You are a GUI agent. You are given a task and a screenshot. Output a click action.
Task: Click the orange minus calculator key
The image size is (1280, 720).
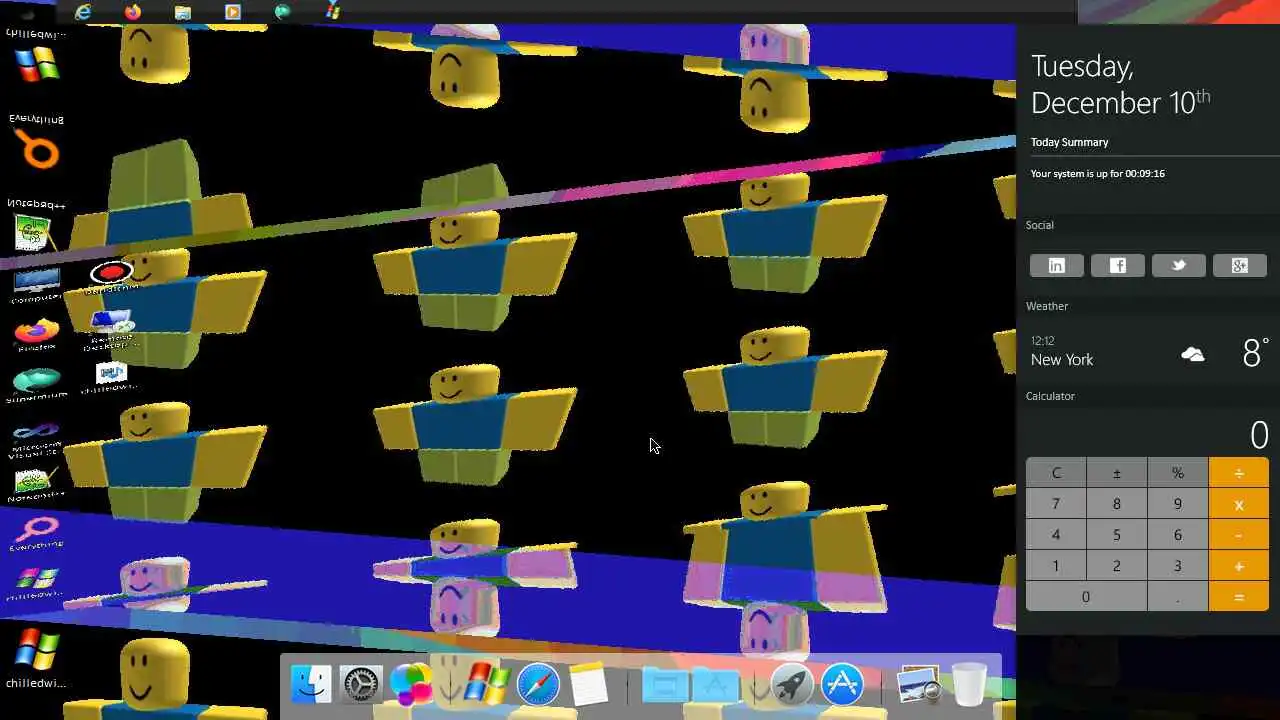tap(1239, 535)
